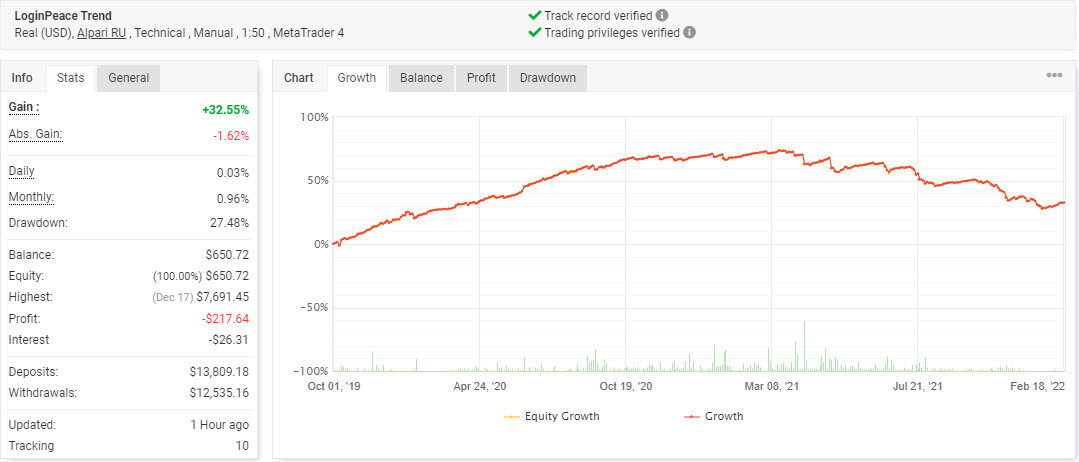Click the Feb 18, '22 axis date
The image size is (1079, 462).
coord(1039,386)
